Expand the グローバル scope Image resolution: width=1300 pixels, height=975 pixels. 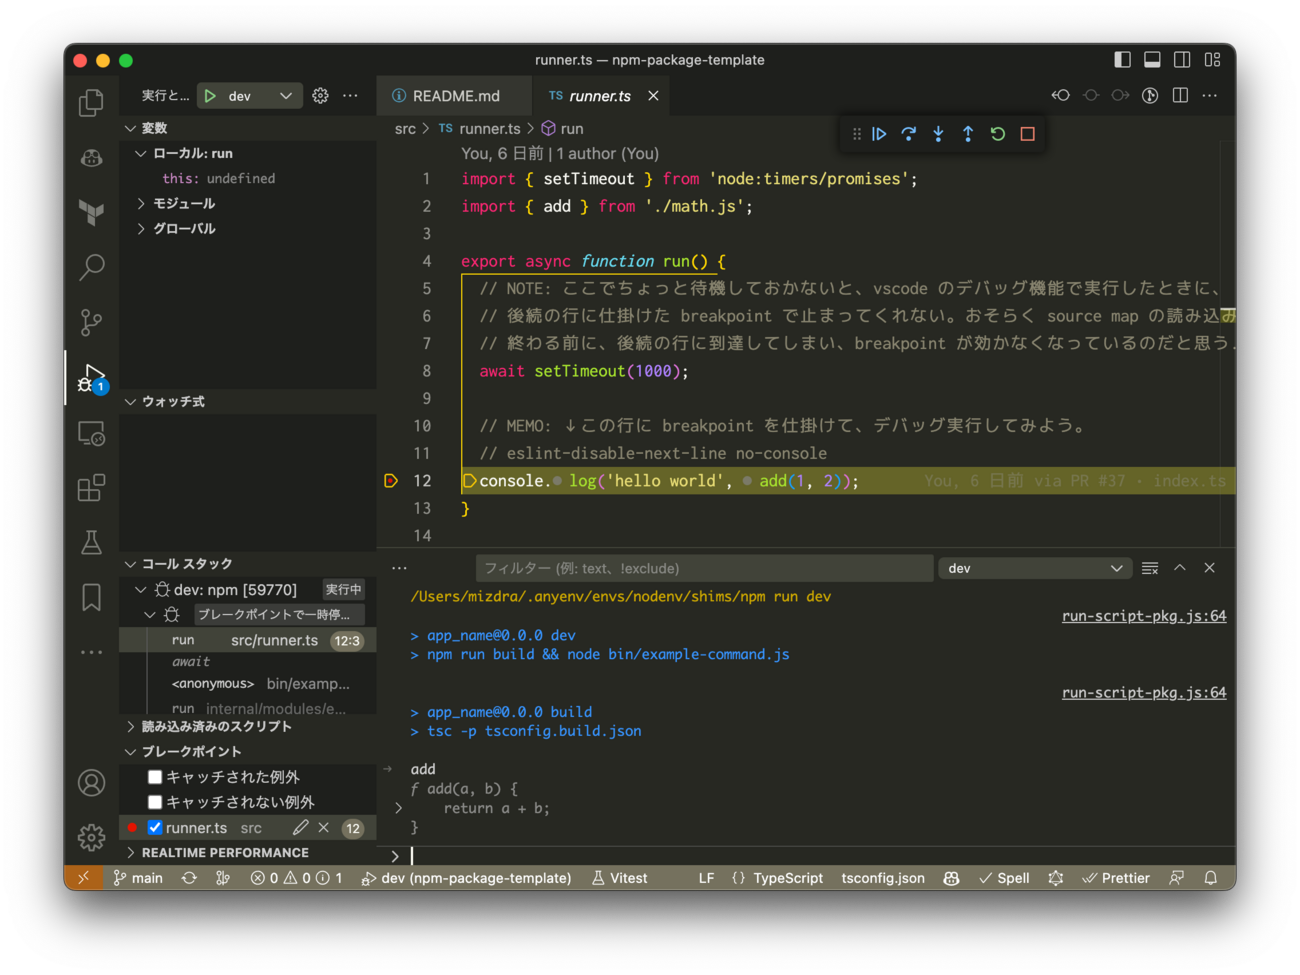(x=141, y=228)
